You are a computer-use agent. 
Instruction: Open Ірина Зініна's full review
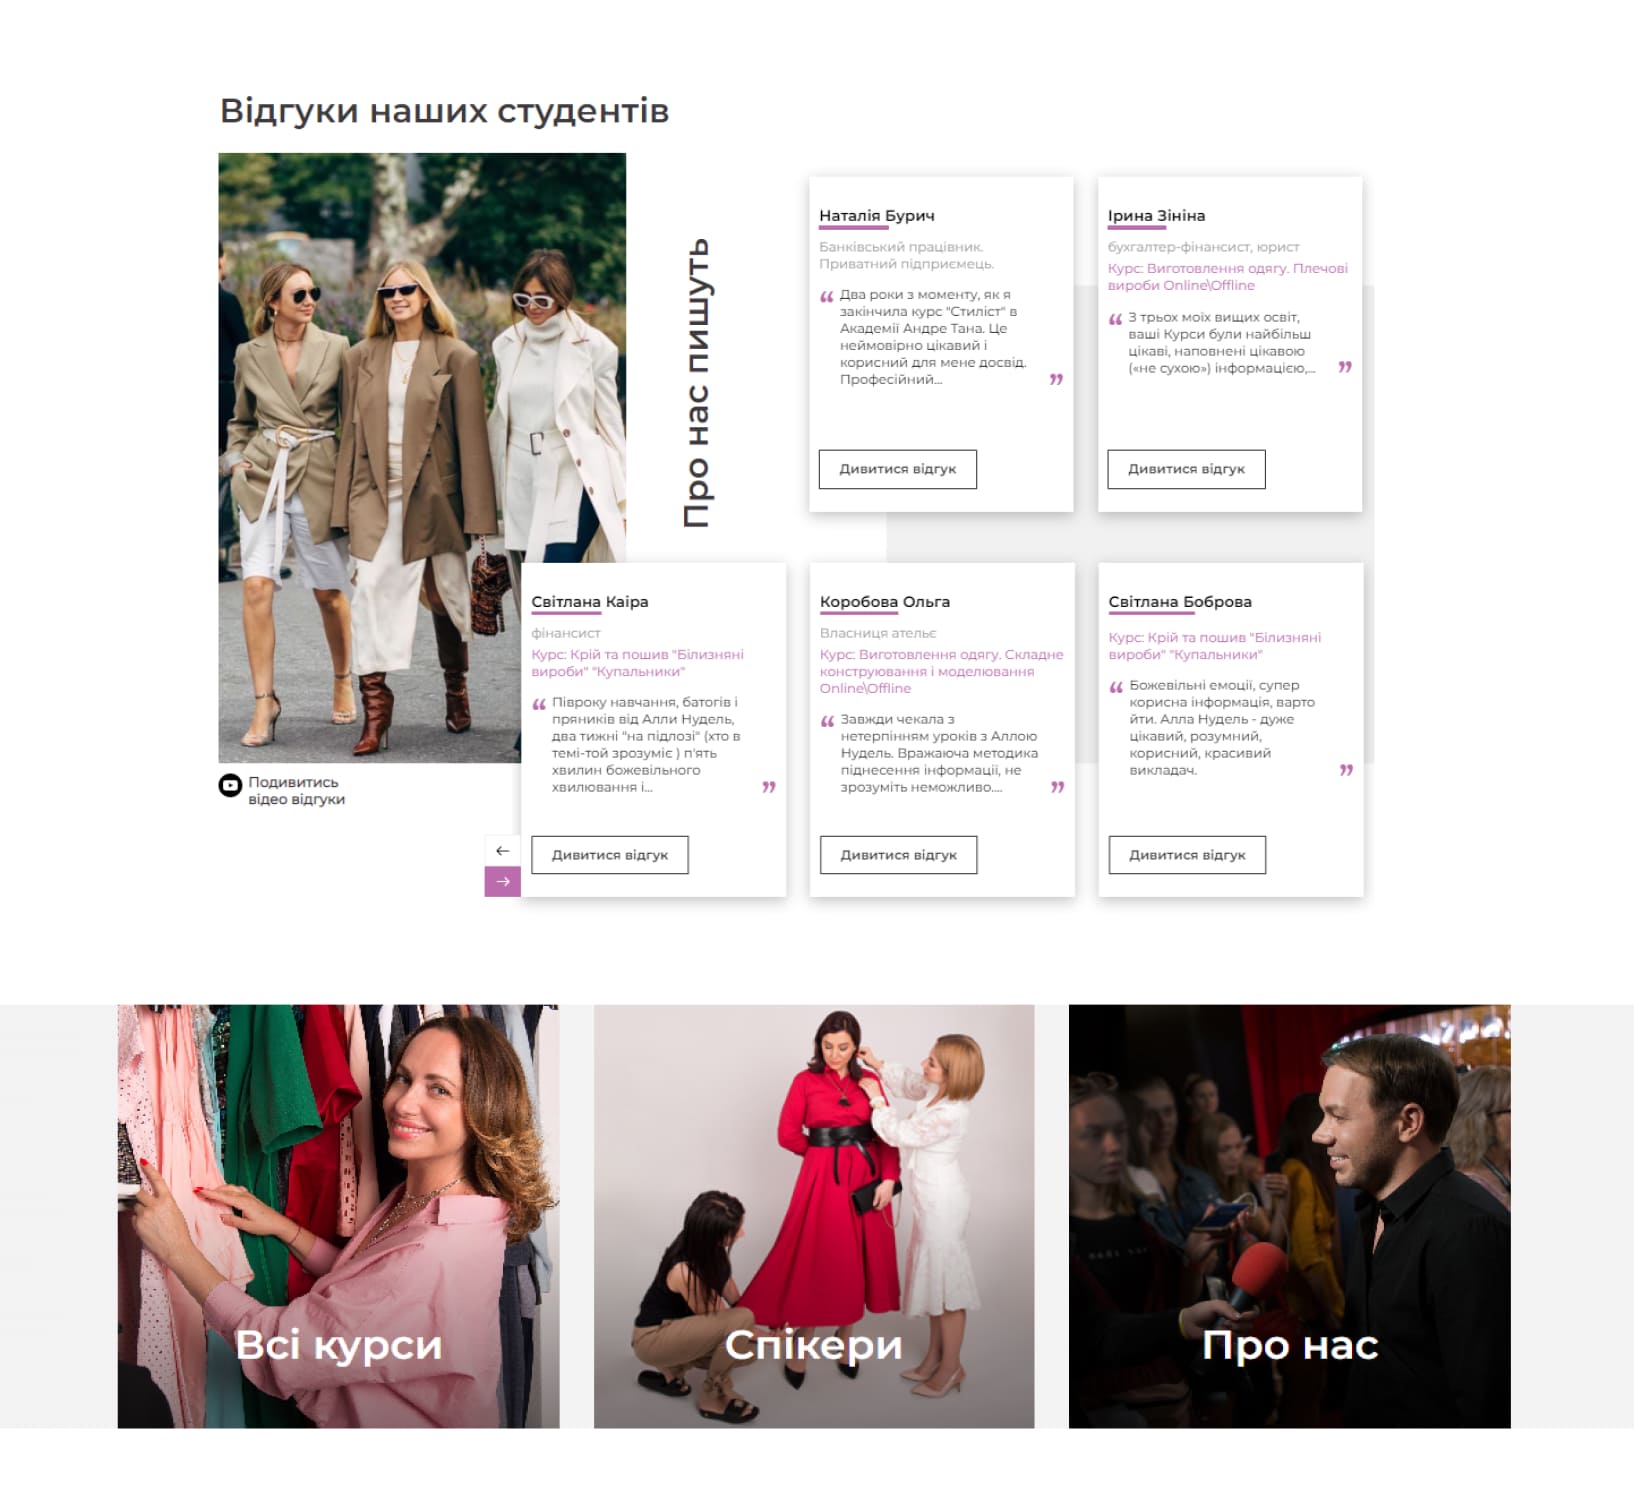coord(1186,469)
